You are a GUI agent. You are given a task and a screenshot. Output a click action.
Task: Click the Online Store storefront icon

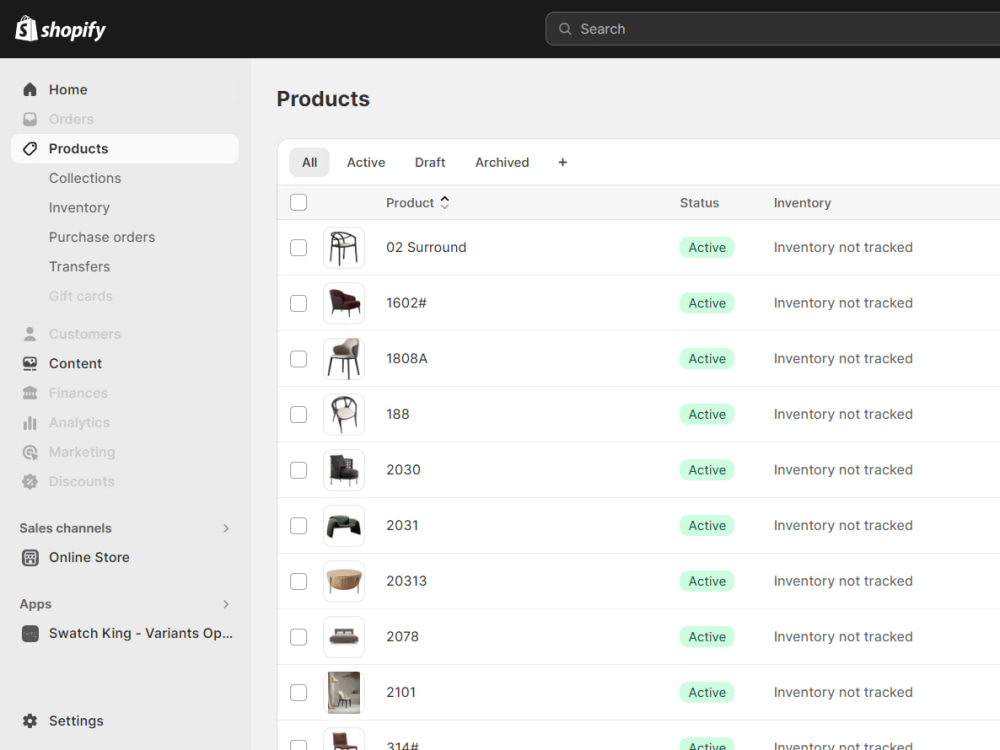30,557
